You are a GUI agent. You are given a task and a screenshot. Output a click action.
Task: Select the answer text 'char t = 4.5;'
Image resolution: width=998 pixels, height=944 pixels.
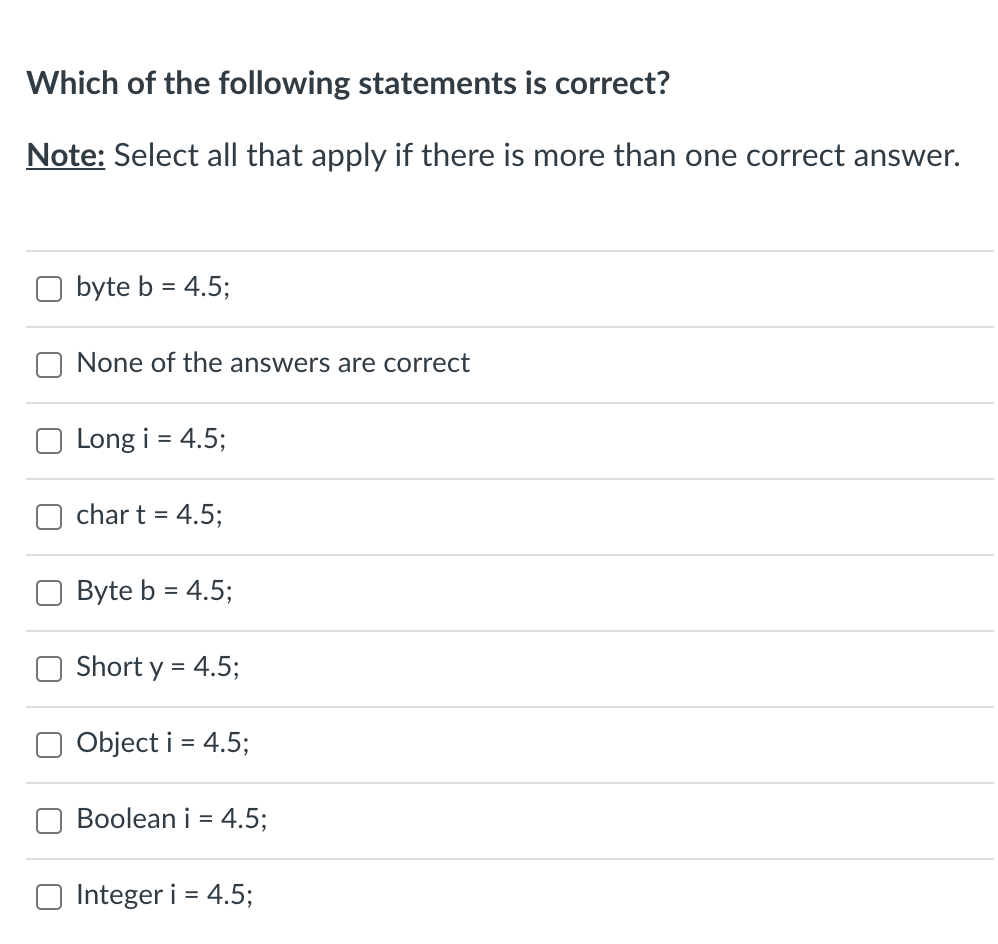click(148, 515)
